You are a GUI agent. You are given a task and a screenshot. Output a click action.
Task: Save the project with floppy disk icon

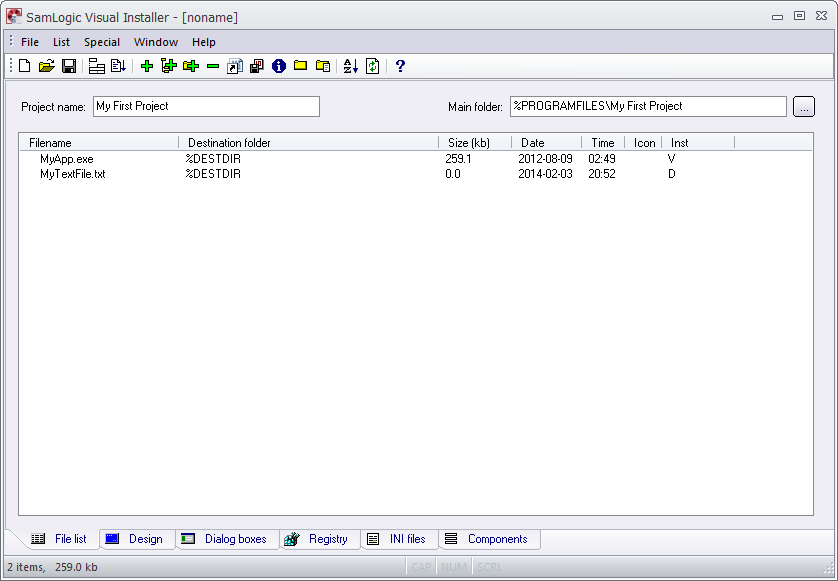(69, 66)
